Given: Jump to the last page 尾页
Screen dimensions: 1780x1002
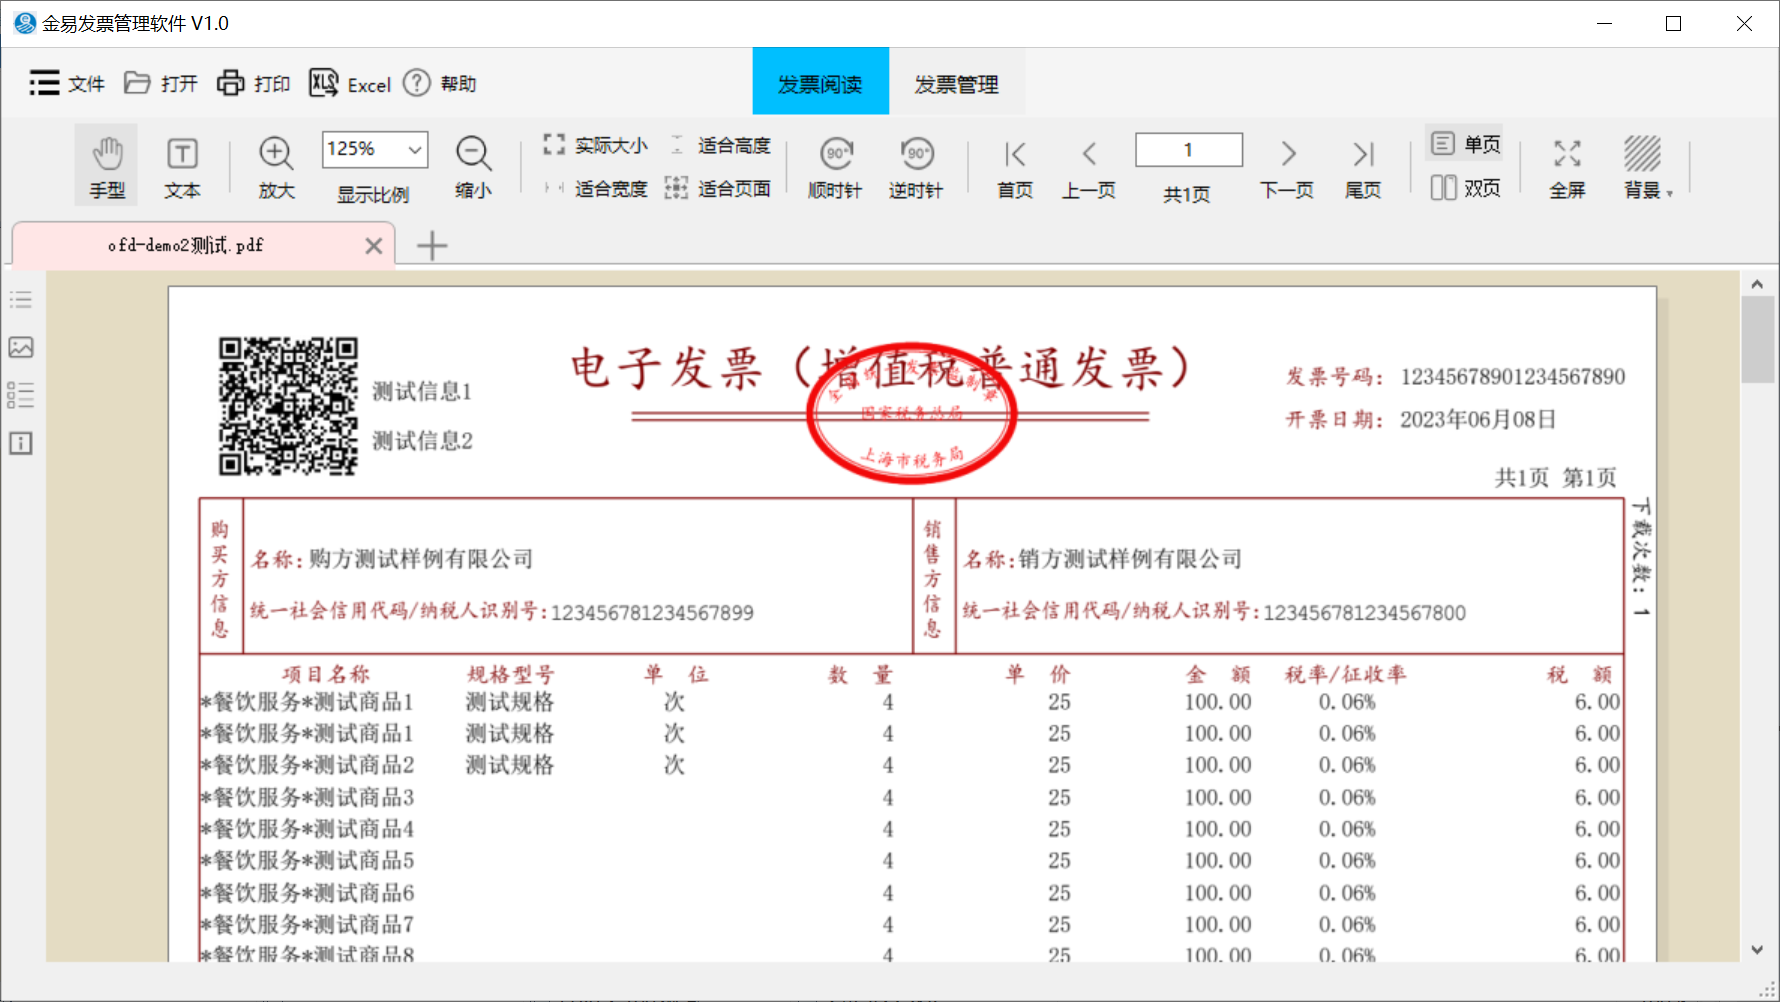Looking at the screenshot, I should click(x=1363, y=167).
